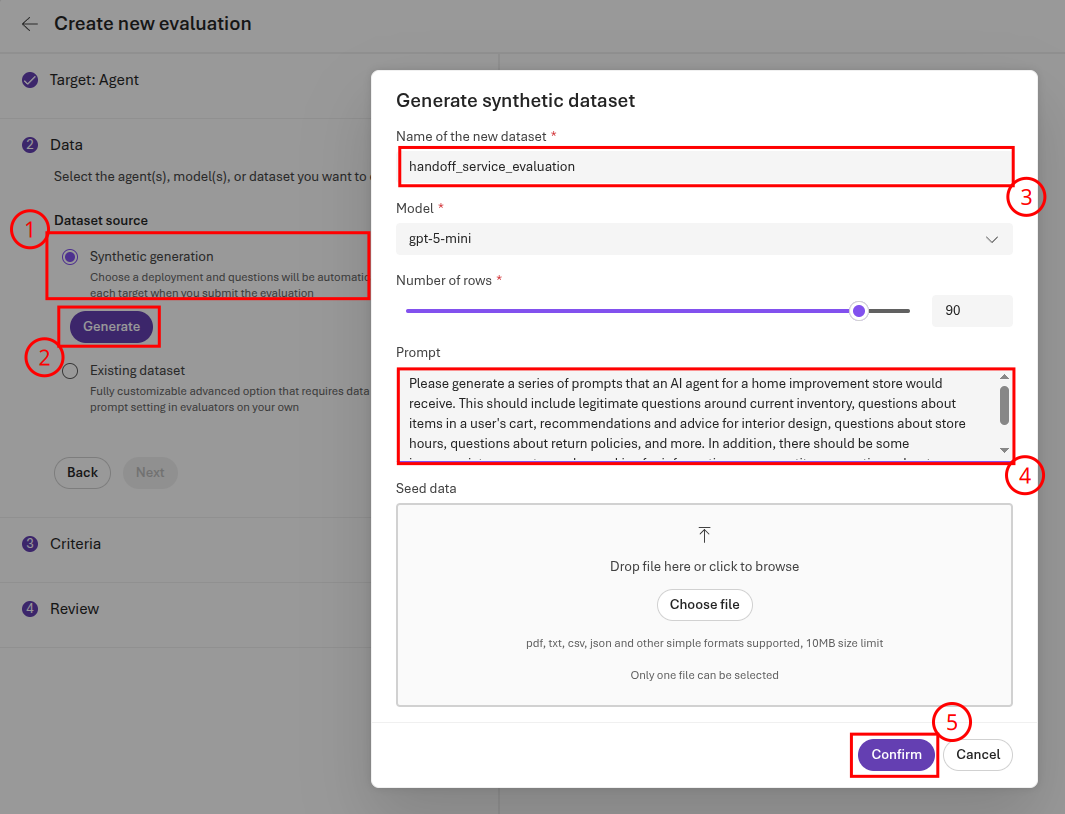
Task: Select the Synthetic generation radio button
Action: (x=69, y=256)
